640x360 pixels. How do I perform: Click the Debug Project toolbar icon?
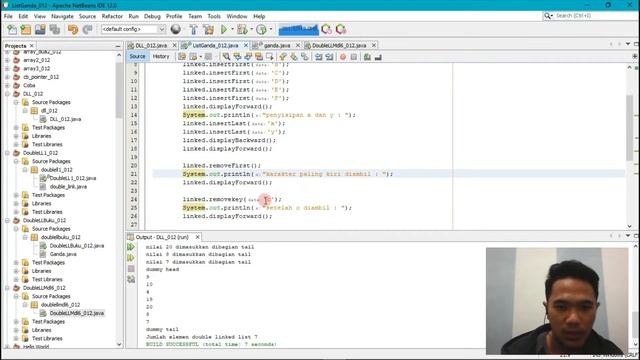click(242, 29)
